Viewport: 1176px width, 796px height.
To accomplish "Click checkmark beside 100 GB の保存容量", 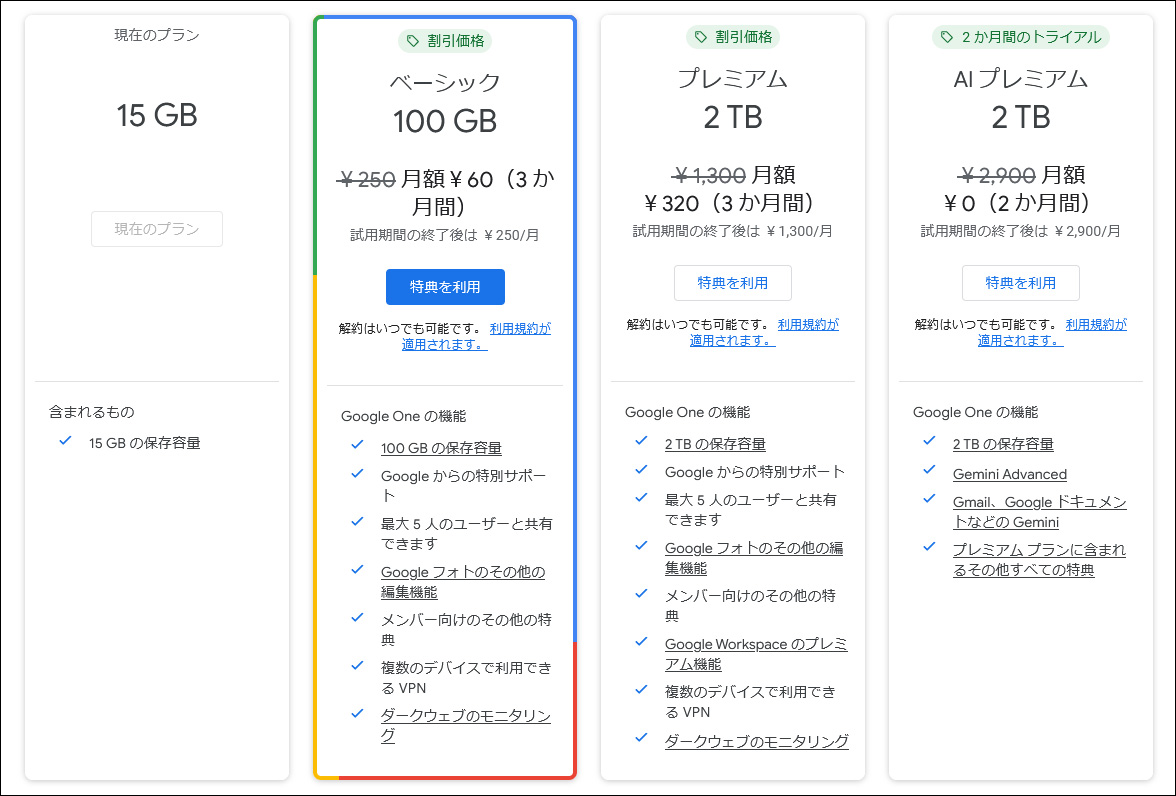I will (x=357, y=445).
